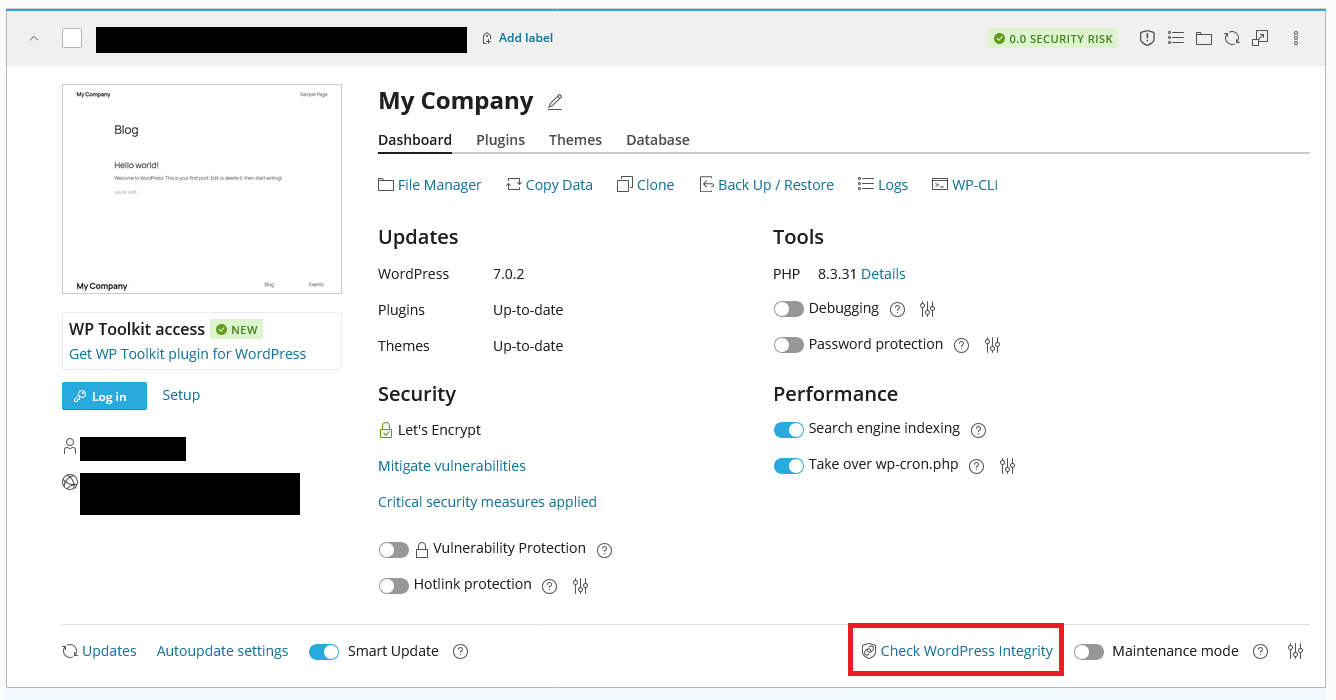Open Autoupdate settings
The width and height of the screenshot is (1336, 700).
click(x=222, y=651)
